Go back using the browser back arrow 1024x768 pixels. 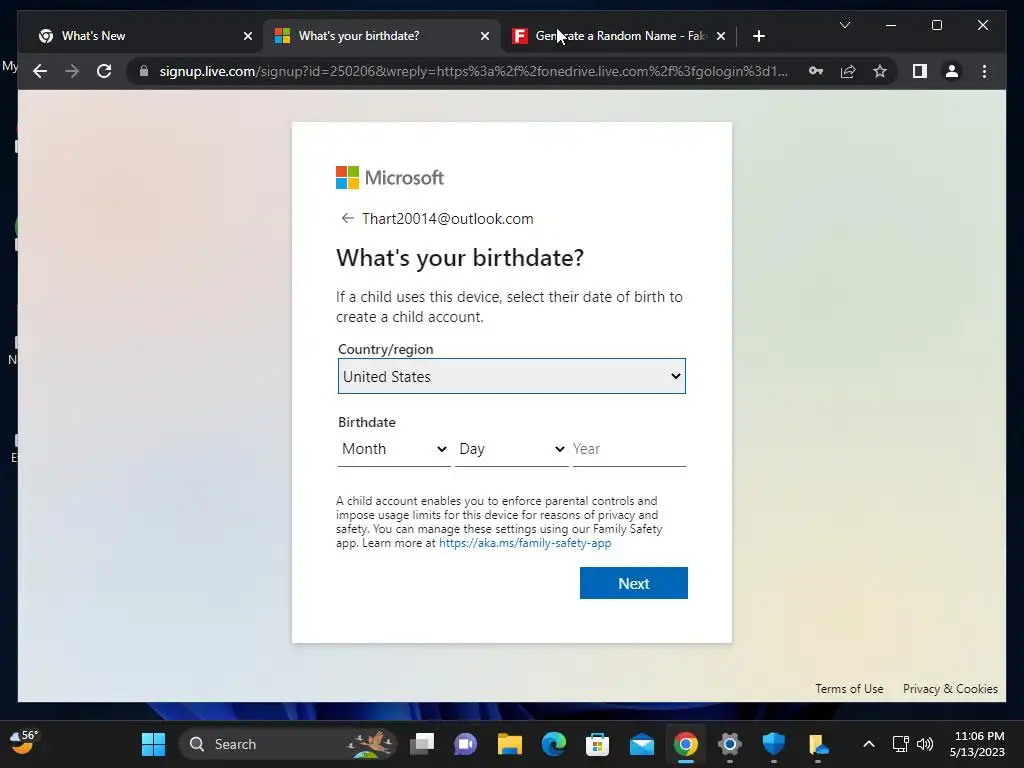point(40,71)
